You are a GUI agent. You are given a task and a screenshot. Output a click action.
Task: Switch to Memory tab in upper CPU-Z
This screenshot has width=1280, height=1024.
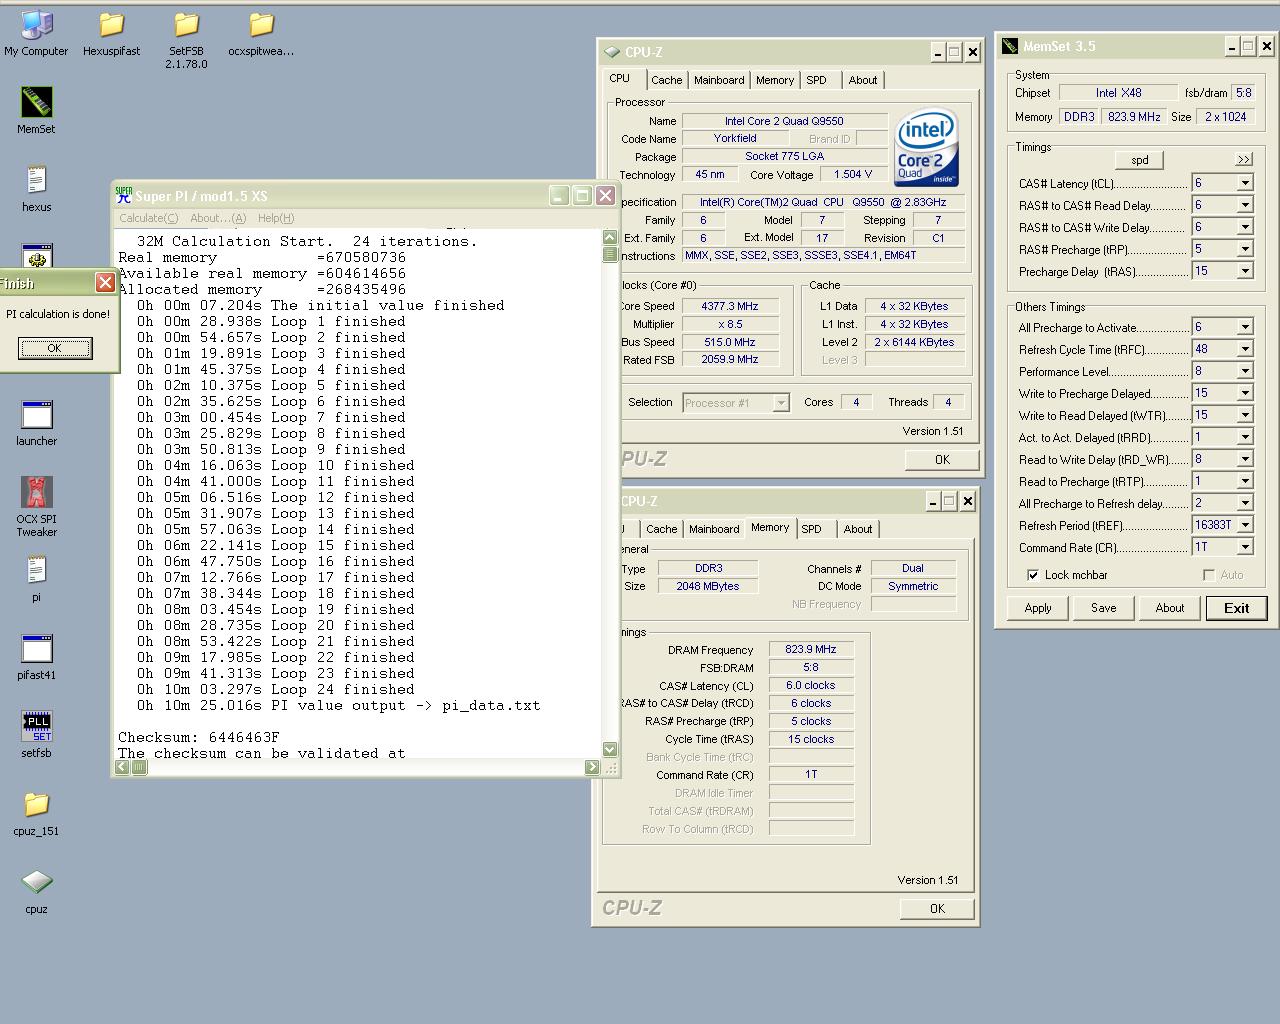(x=775, y=80)
